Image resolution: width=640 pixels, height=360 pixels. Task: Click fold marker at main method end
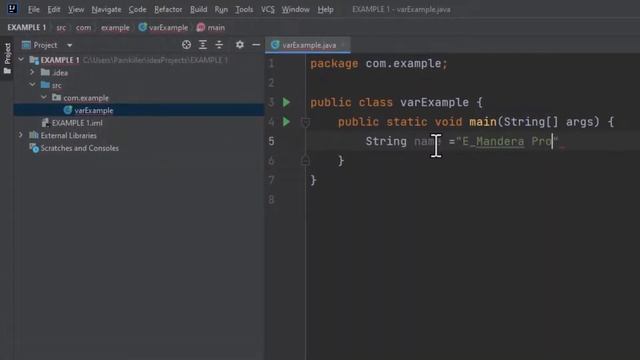tap(305, 161)
